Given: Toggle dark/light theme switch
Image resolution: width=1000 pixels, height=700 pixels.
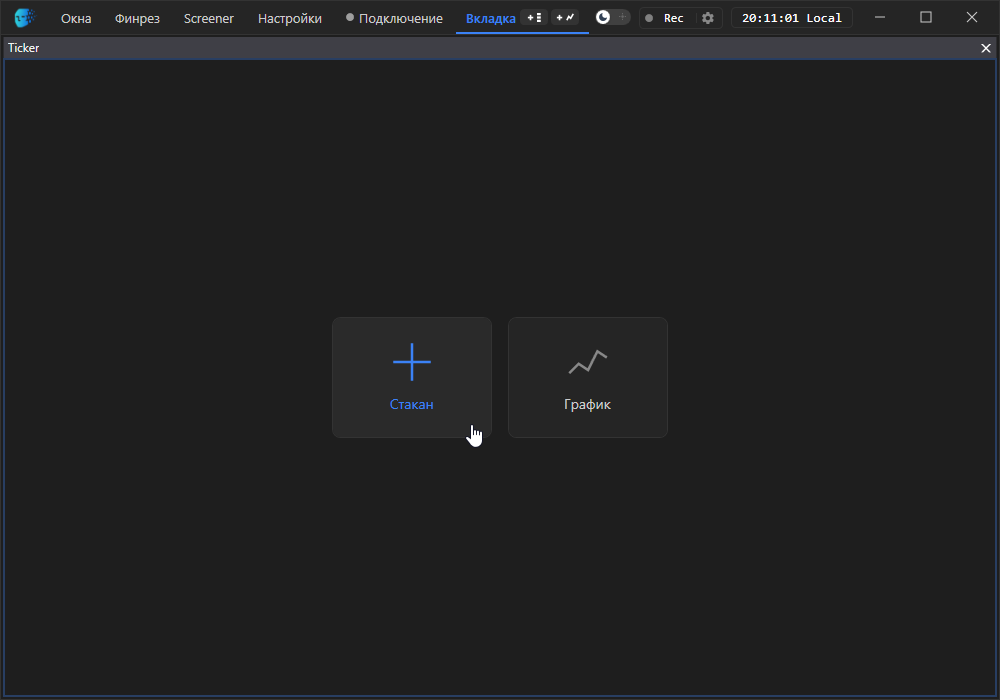Looking at the screenshot, I should tap(612, 17).
